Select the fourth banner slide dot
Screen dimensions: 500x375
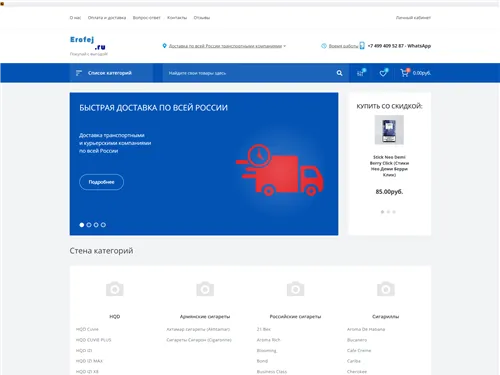103,225
